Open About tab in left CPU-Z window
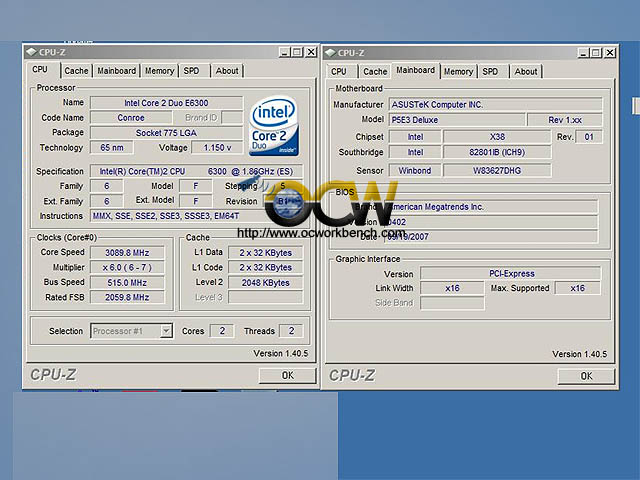 (x=227, y=71)
